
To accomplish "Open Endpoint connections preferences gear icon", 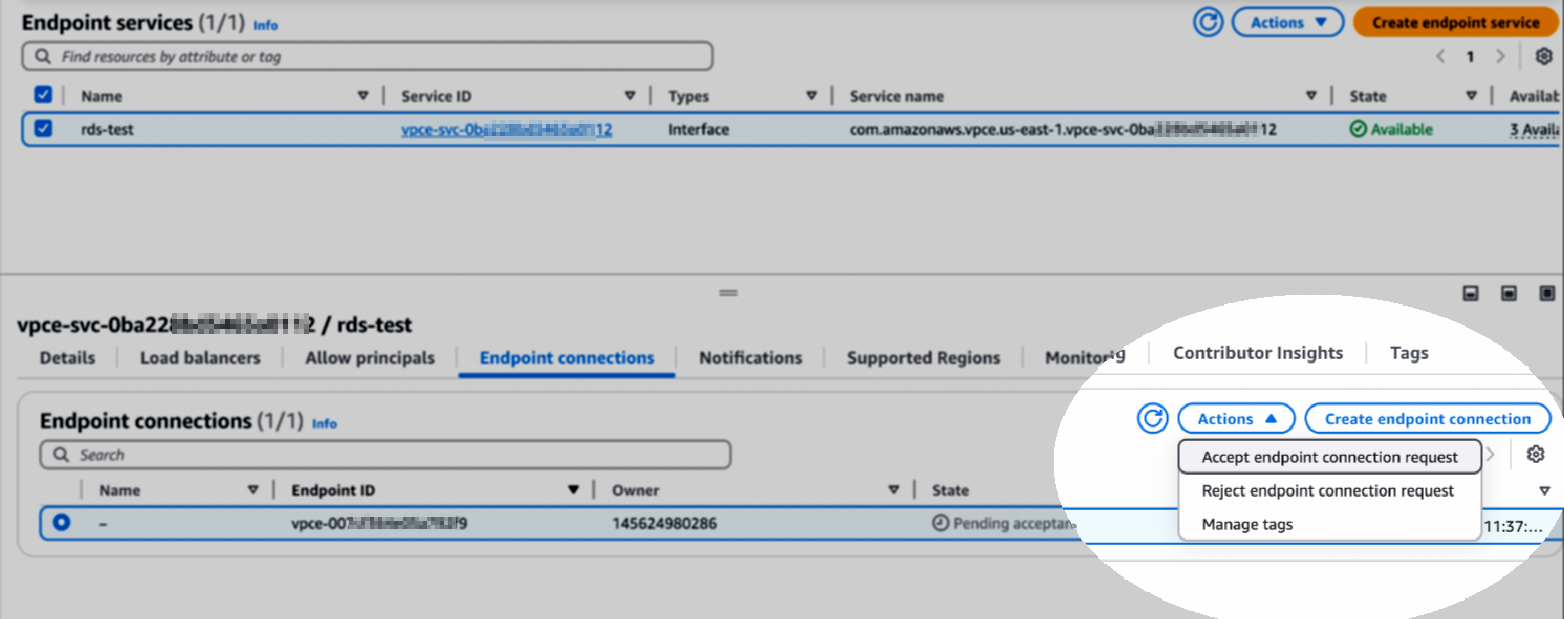I will point(1535,455).
